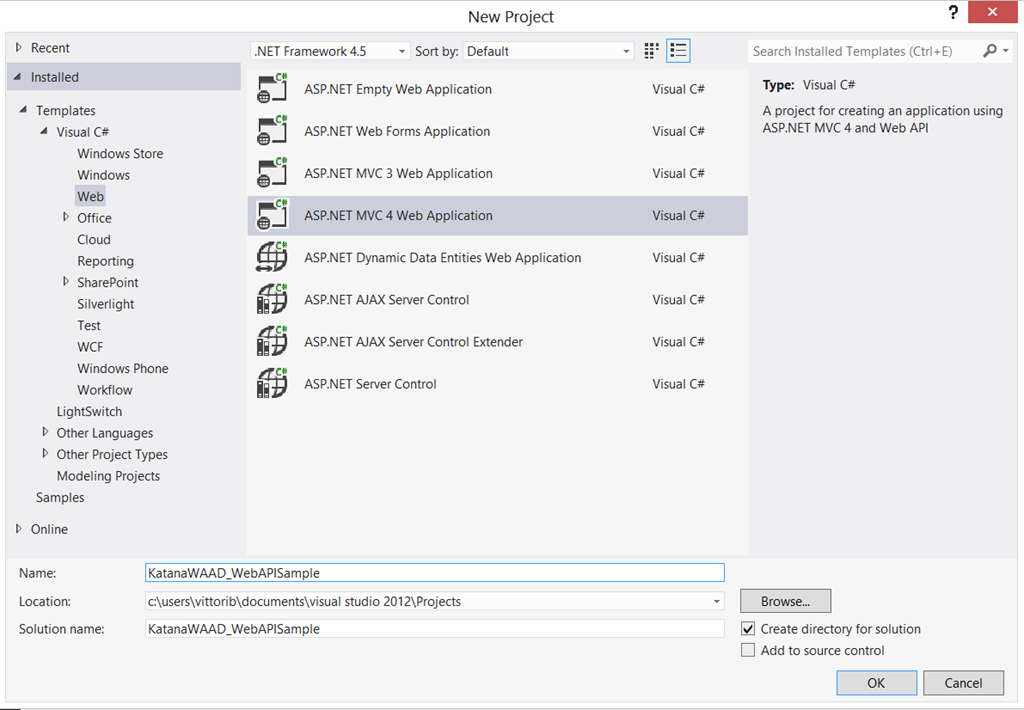Switch to medium icons list view

point(679,51)
